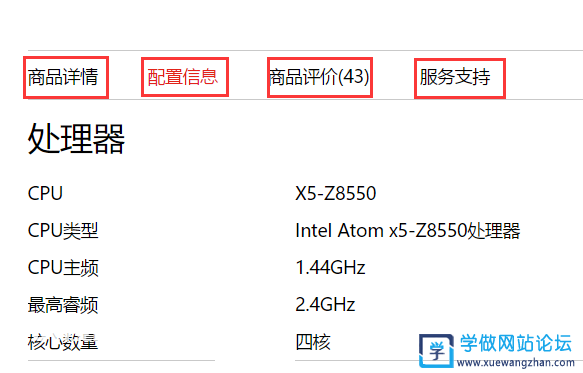Click the CPU主频 label
The height and width of the screenshot is (373, 583).
tap(63, 268)
